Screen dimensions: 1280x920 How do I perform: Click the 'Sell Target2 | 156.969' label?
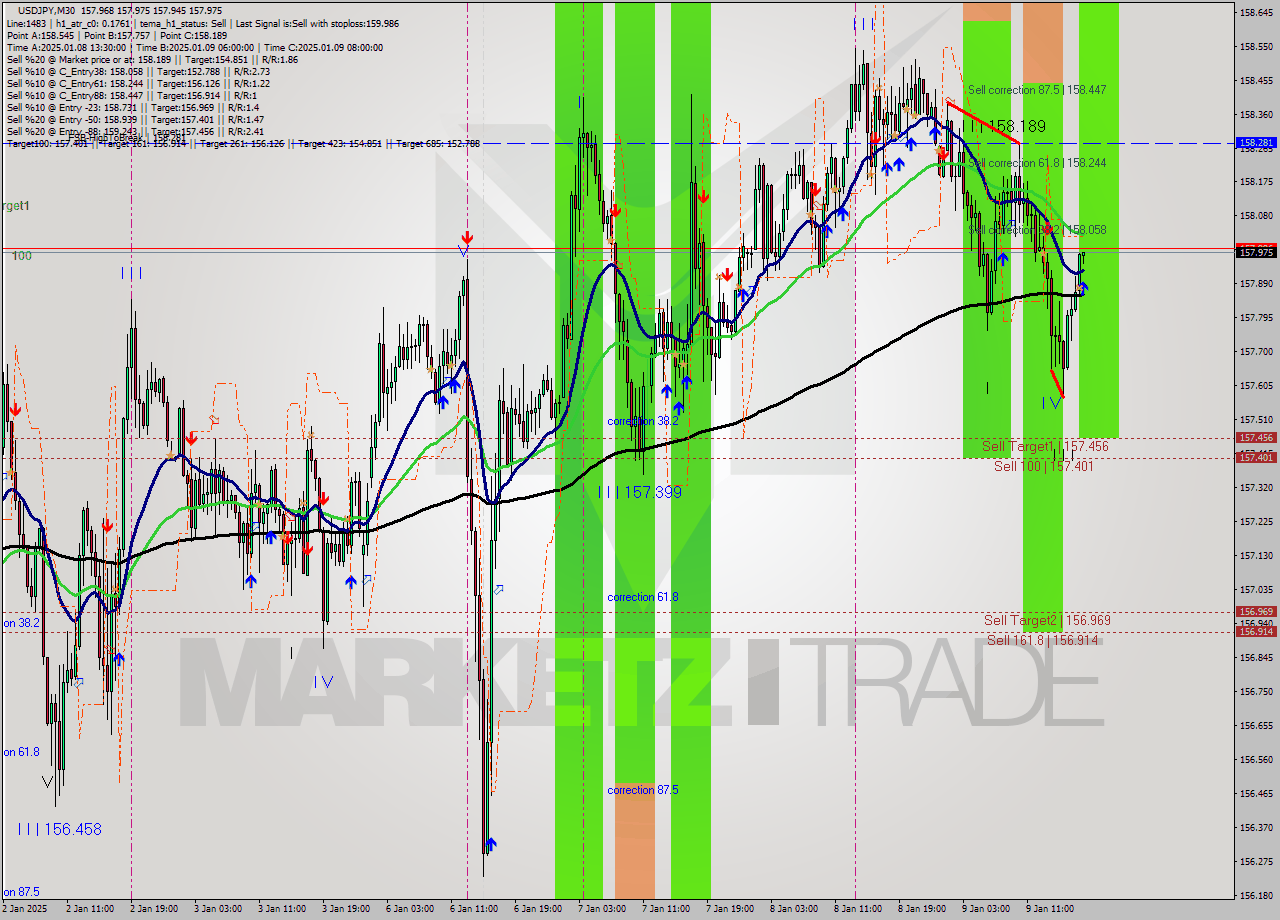coord(1047,620)
